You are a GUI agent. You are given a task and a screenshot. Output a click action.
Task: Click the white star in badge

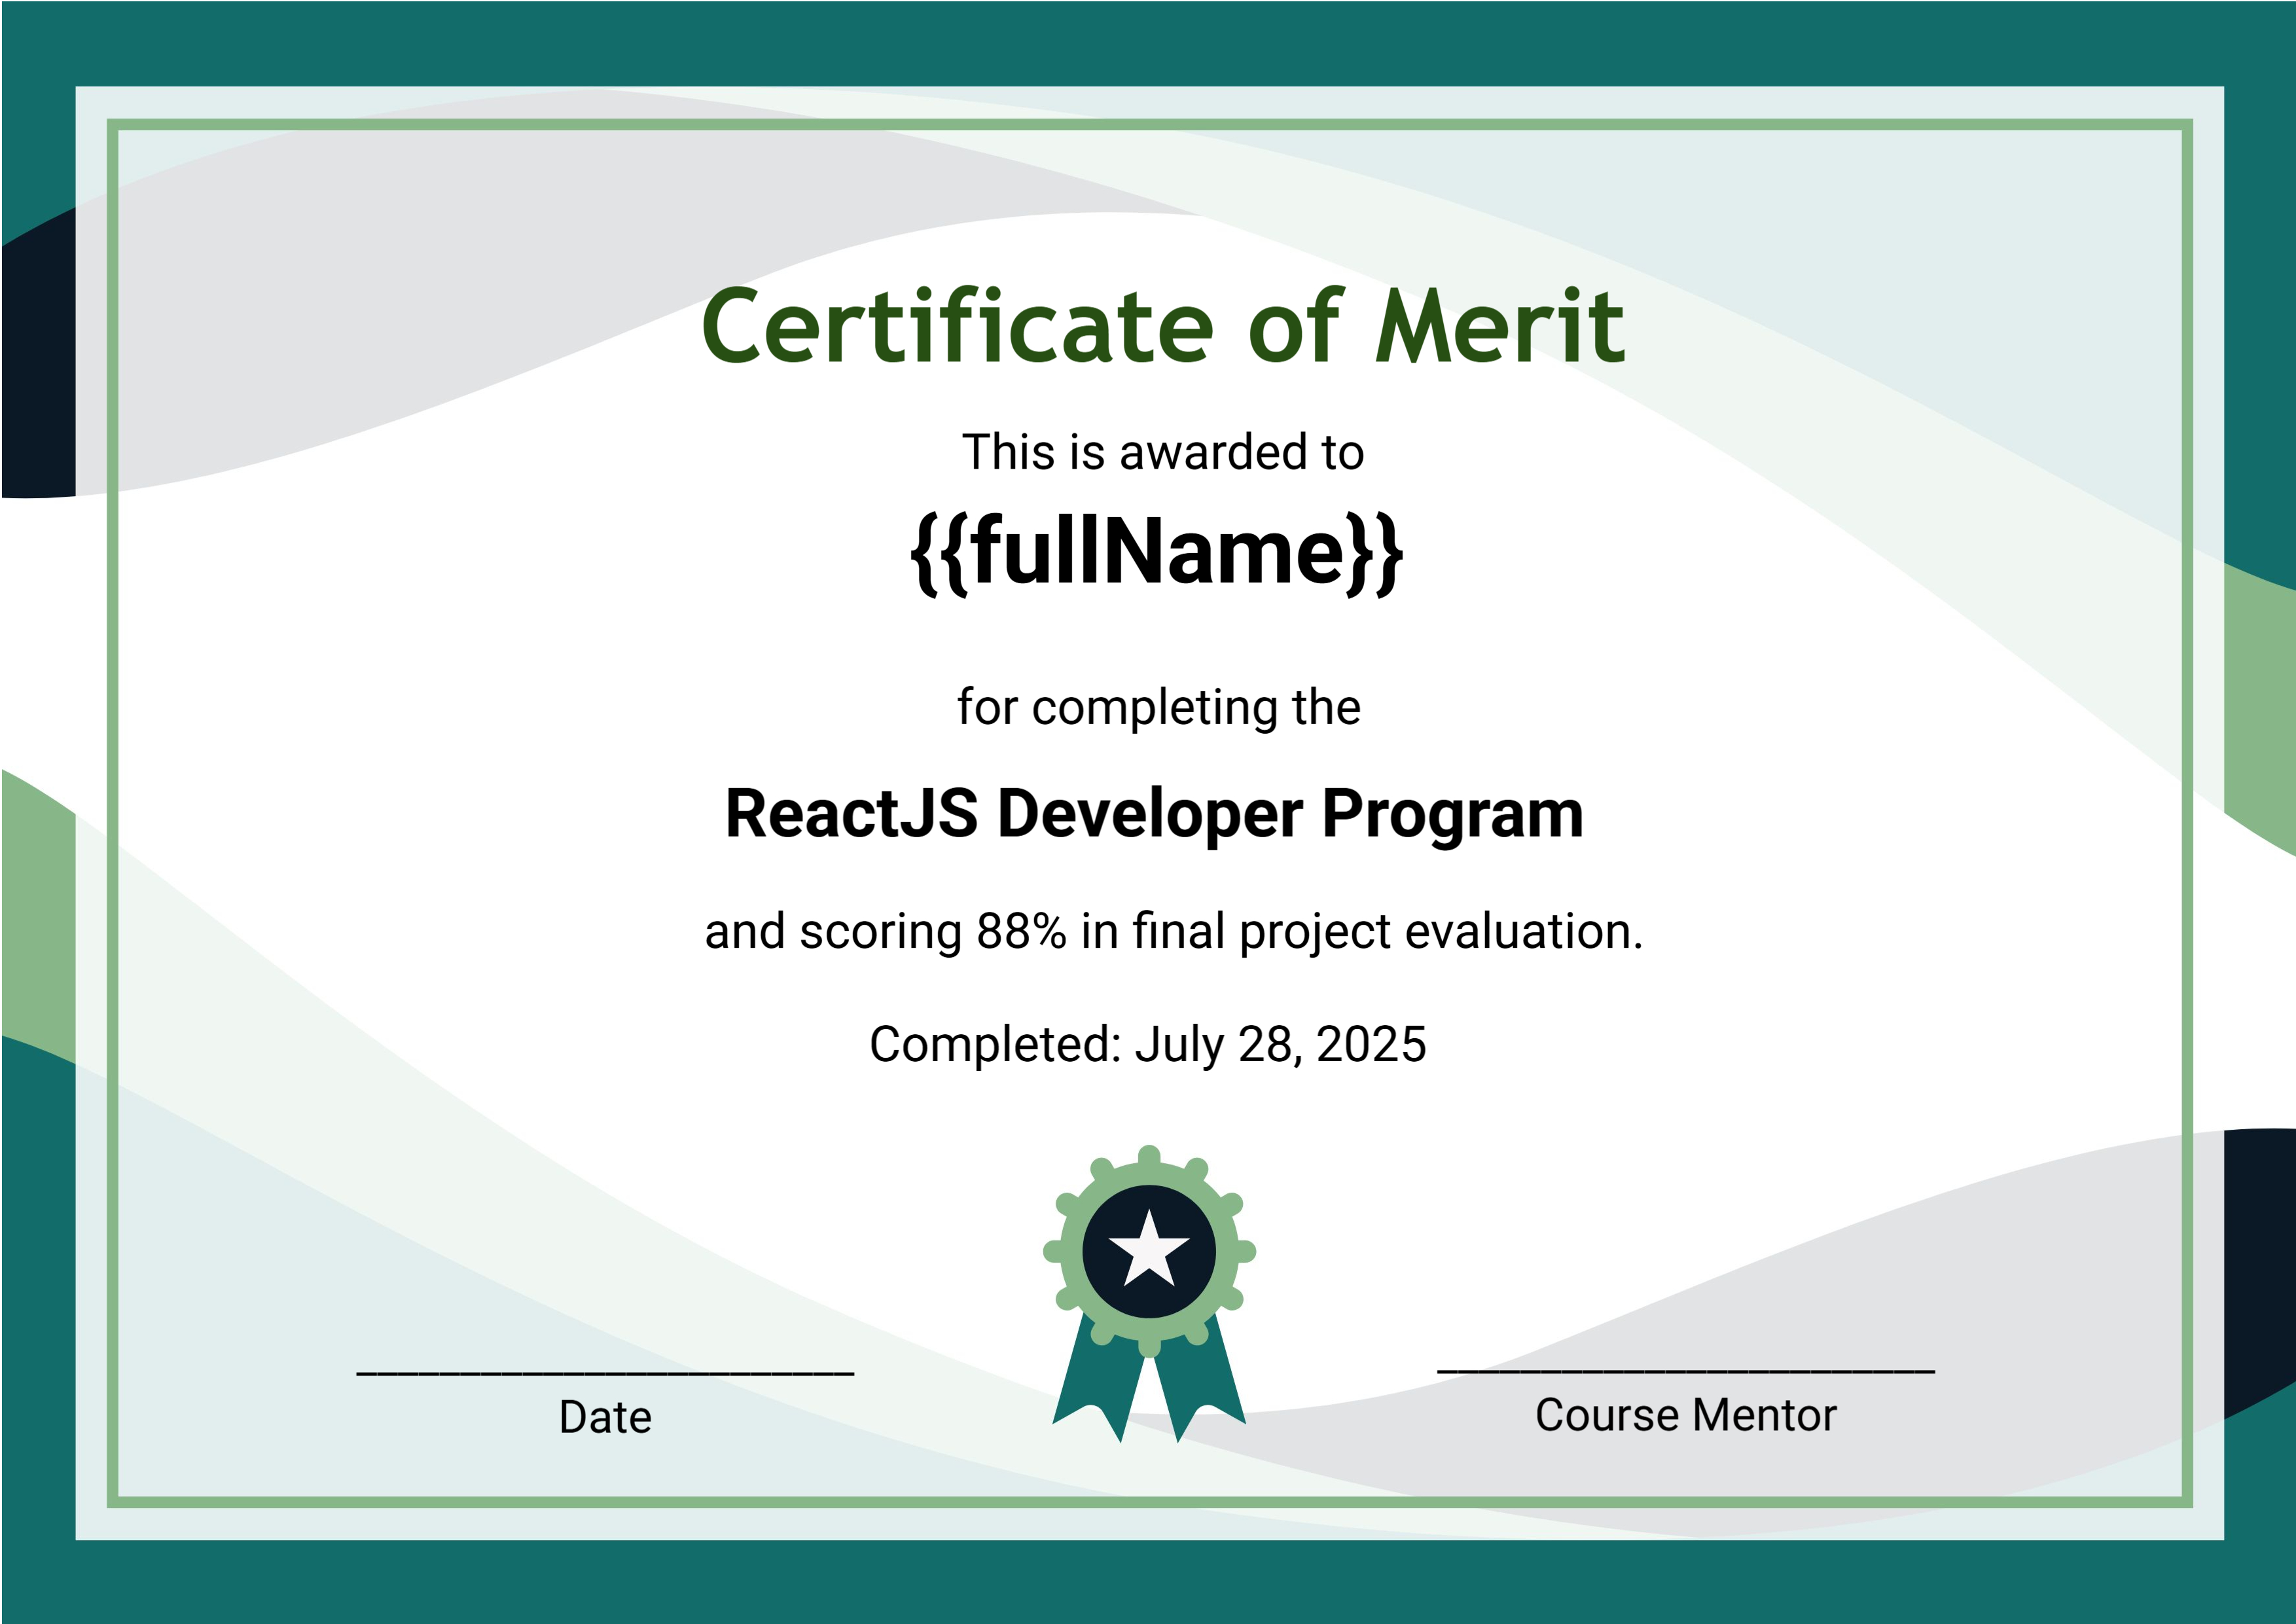pyautogui.click(x=1149, y=1250)
